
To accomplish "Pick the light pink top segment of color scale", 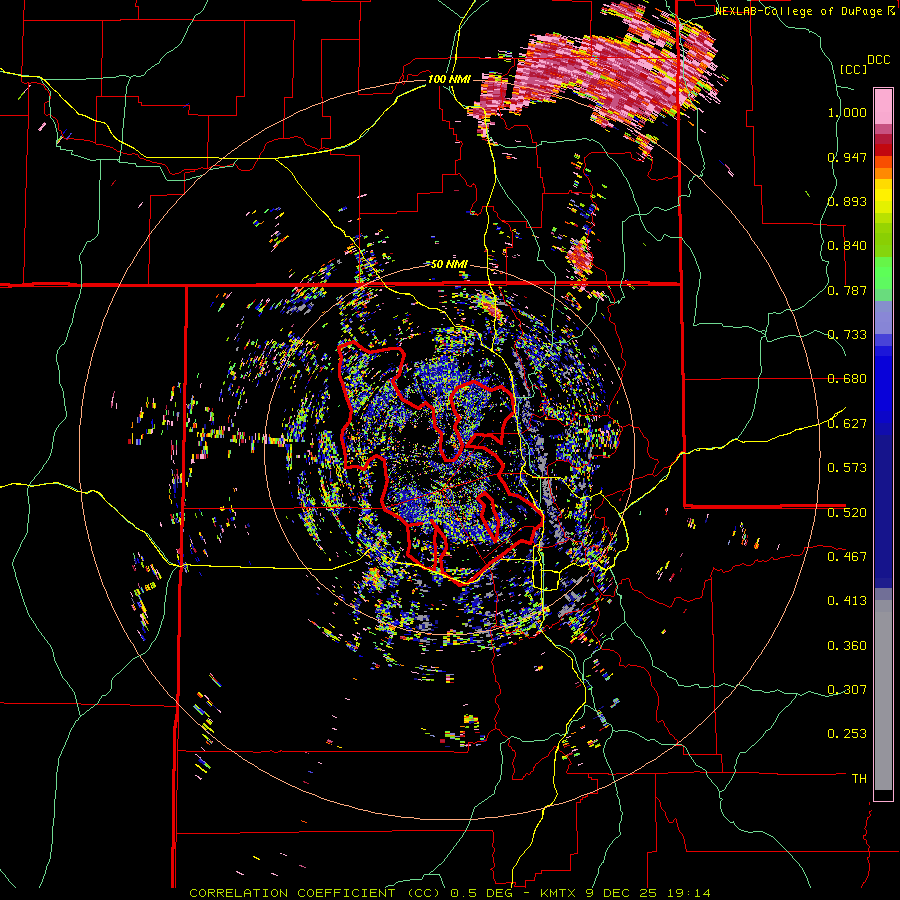I will pos(883,106).
